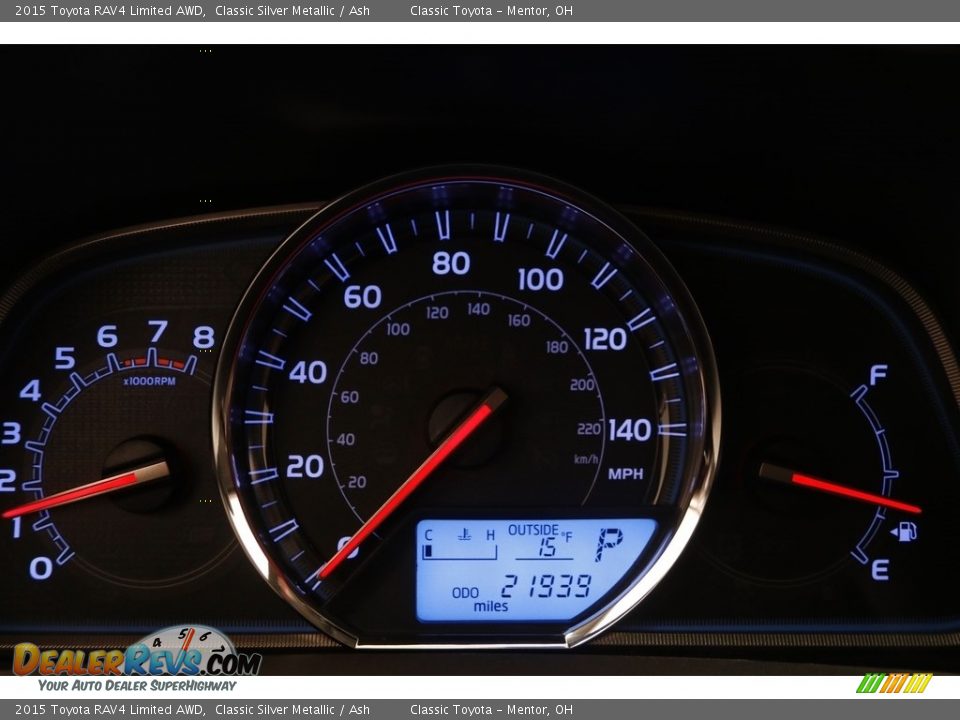Open the top '2015 Toyota RAV4 Limited AWD' title
The width and height of the screenshot is (960, 720).
pyautogui.click(x=110, y=11)
